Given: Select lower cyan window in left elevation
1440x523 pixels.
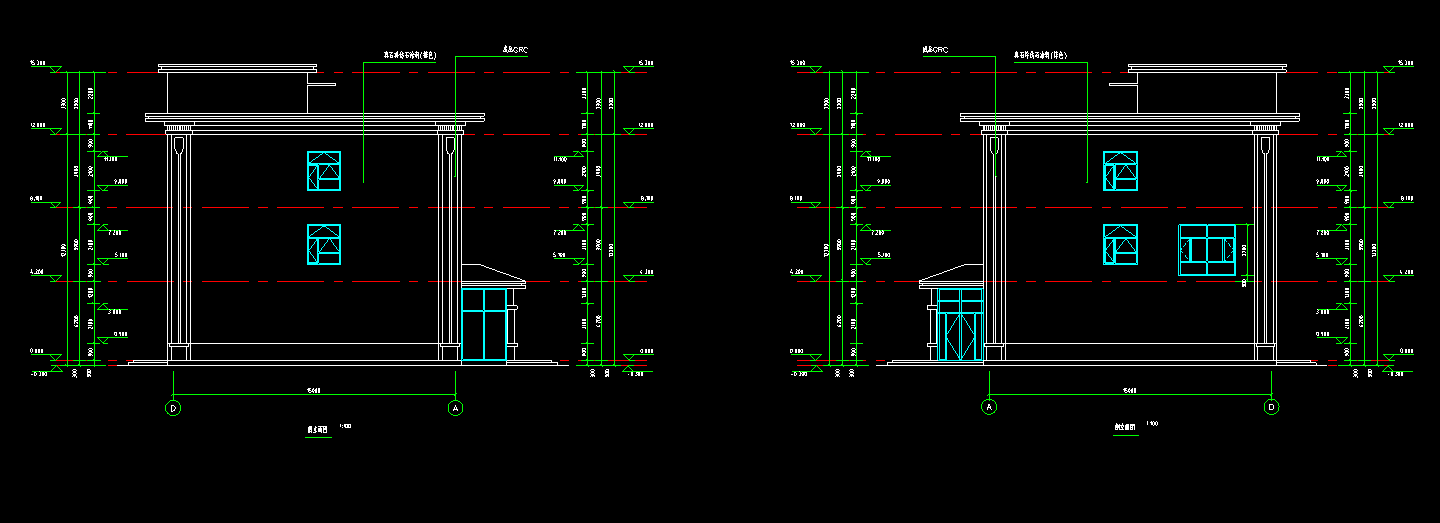Looking at the screenshot, I should point(324,244).
